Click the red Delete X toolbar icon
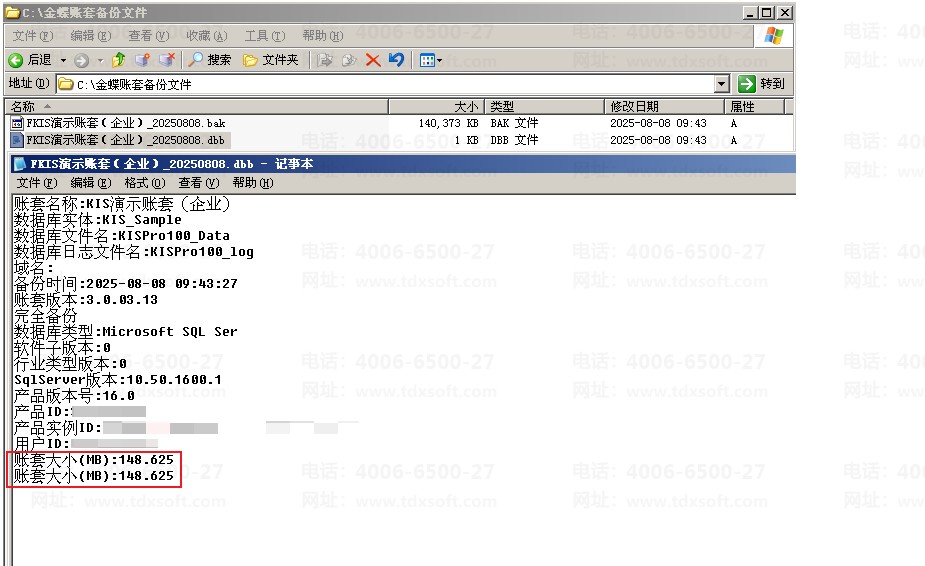The height and width of the screenshot is (566, 925). point(373,60)
